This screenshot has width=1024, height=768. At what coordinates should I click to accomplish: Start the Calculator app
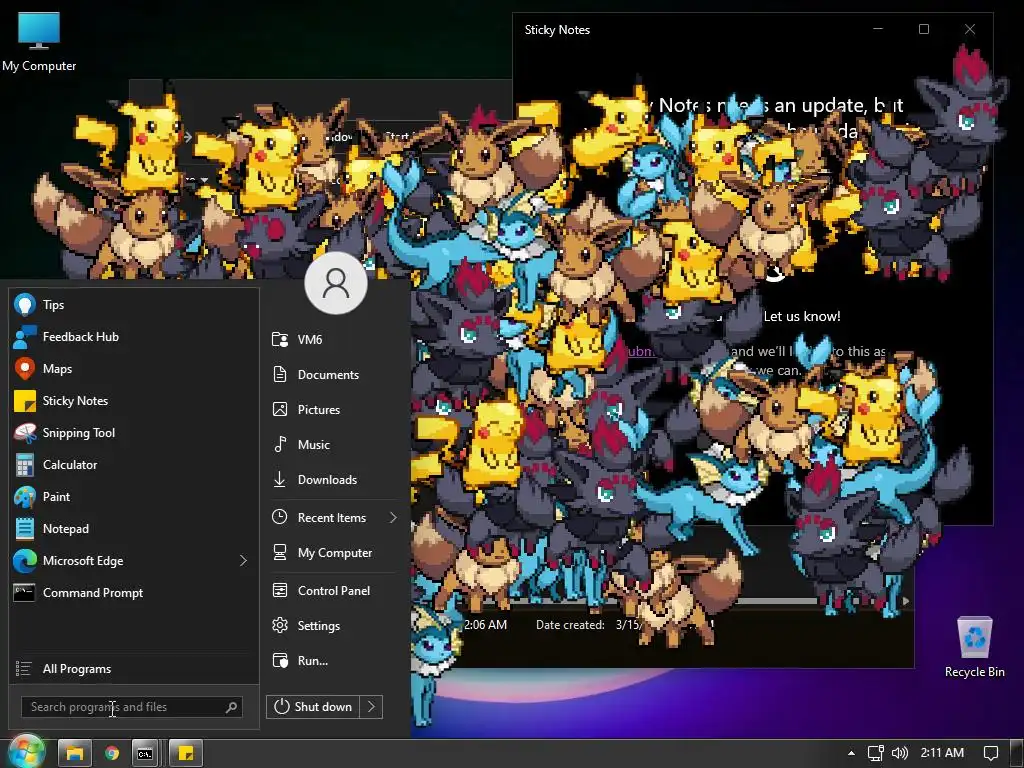134,464
